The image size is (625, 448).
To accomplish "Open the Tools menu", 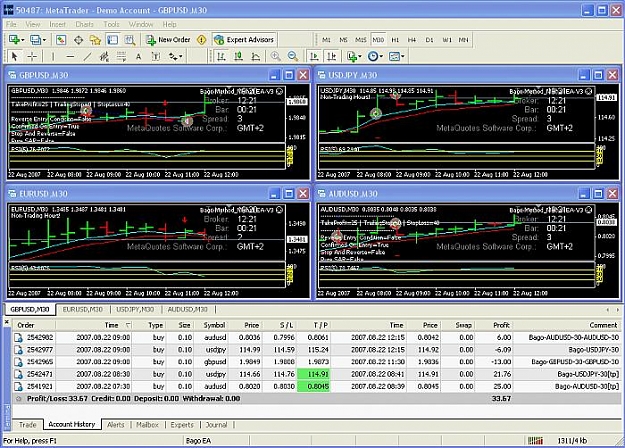I will click(x=111, y=24).
